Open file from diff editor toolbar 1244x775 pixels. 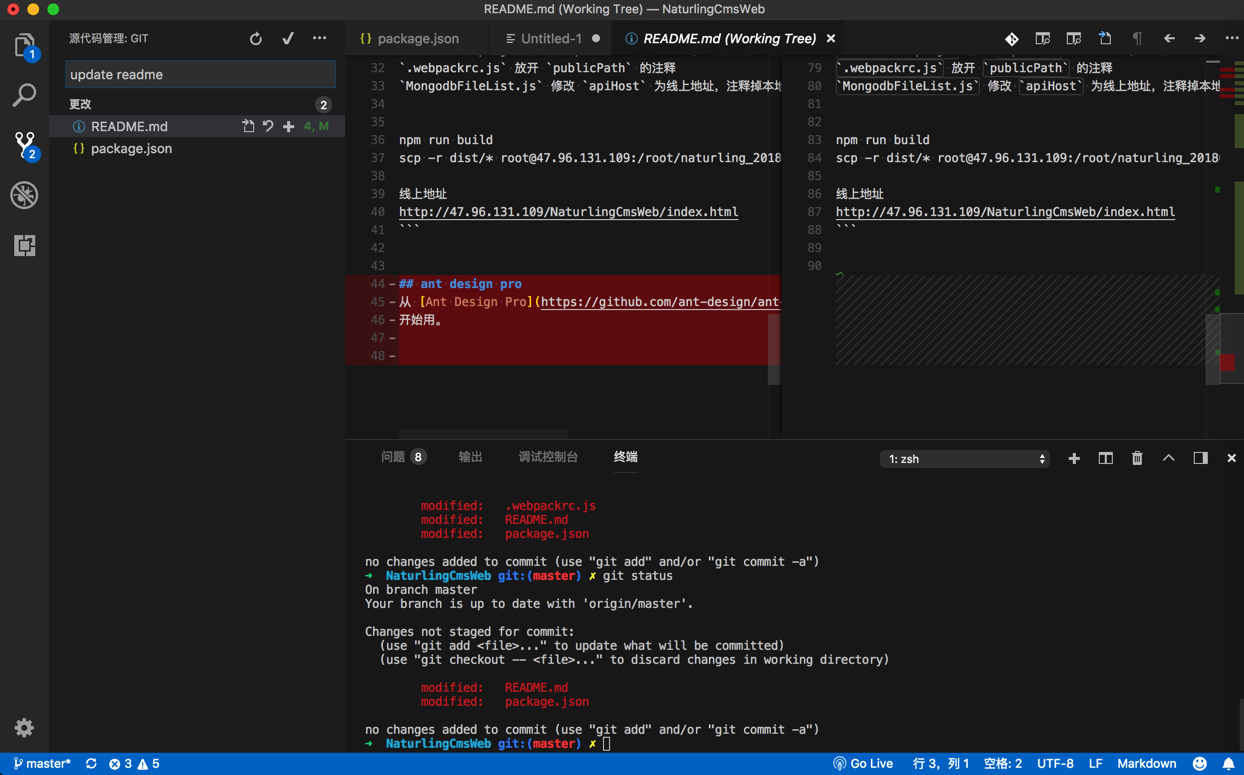click(1105, 39)
